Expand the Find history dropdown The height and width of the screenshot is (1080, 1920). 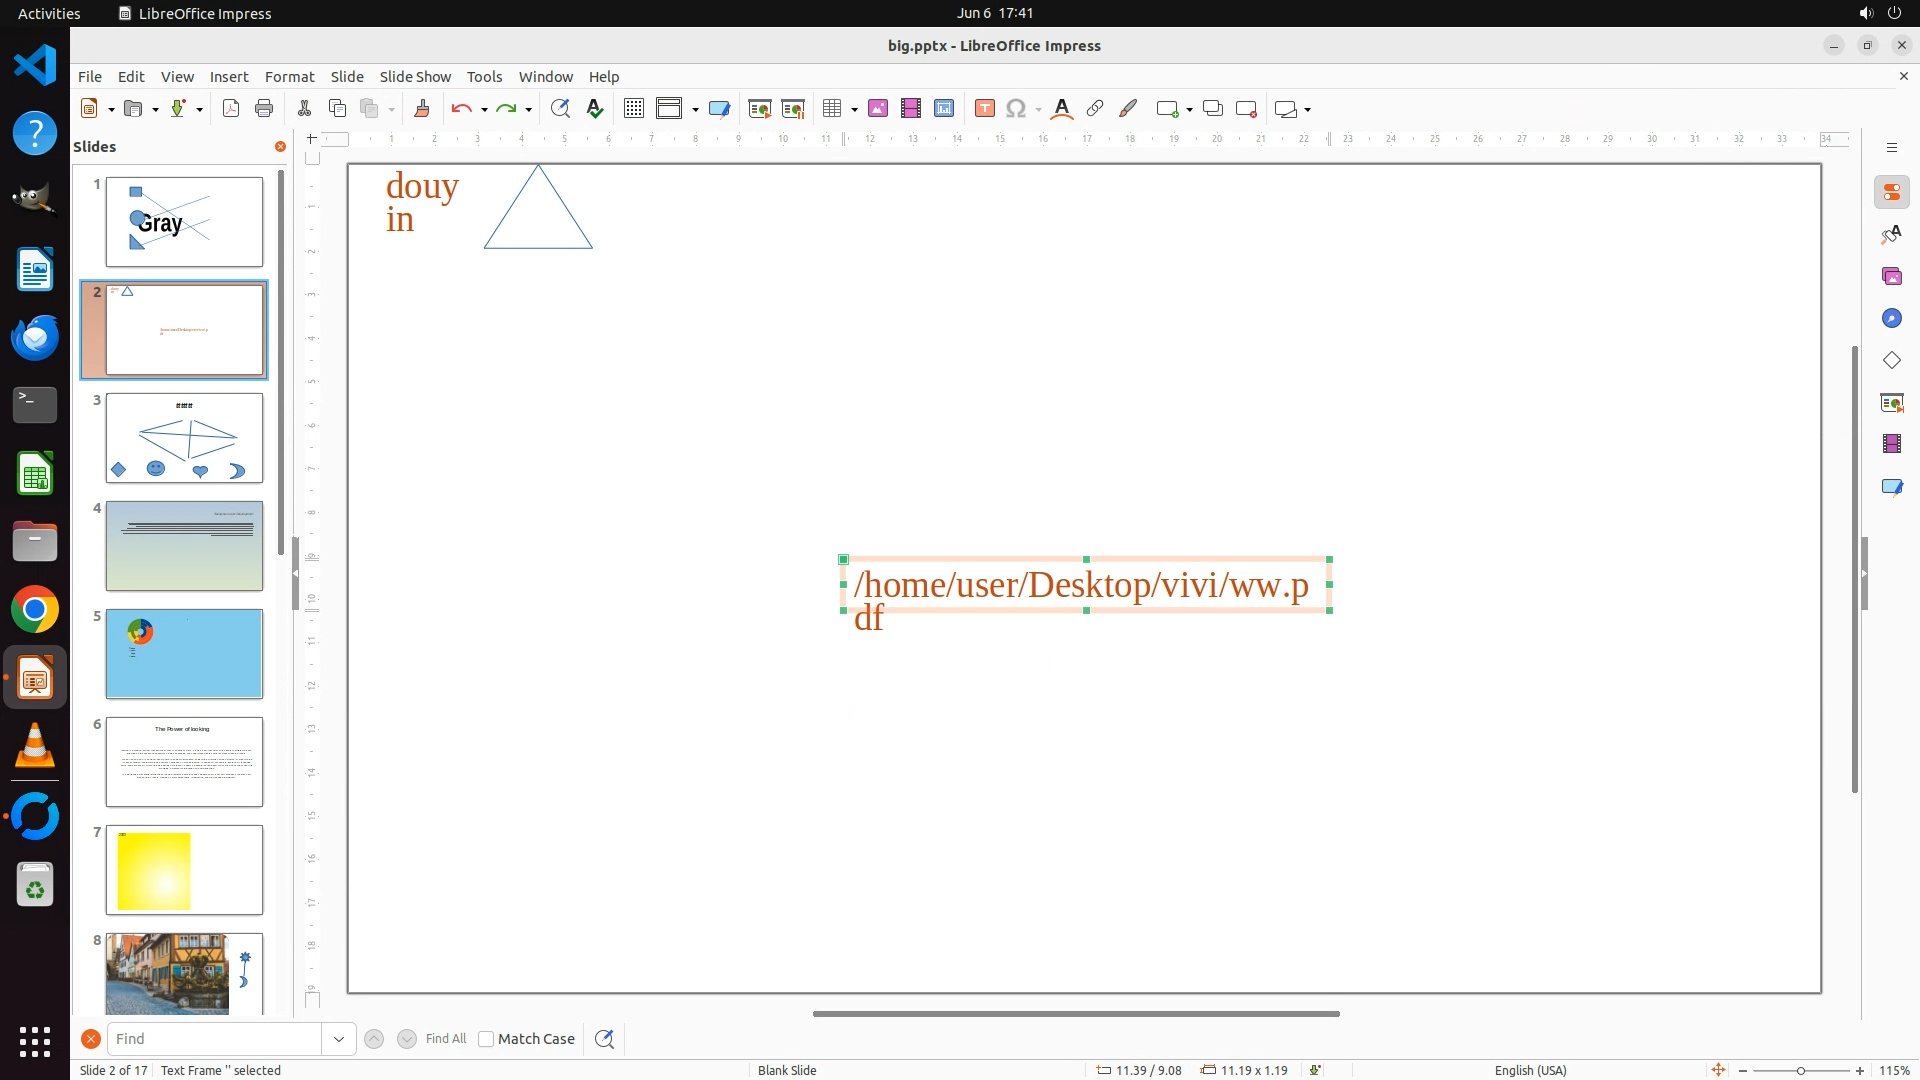(339, 1039)
